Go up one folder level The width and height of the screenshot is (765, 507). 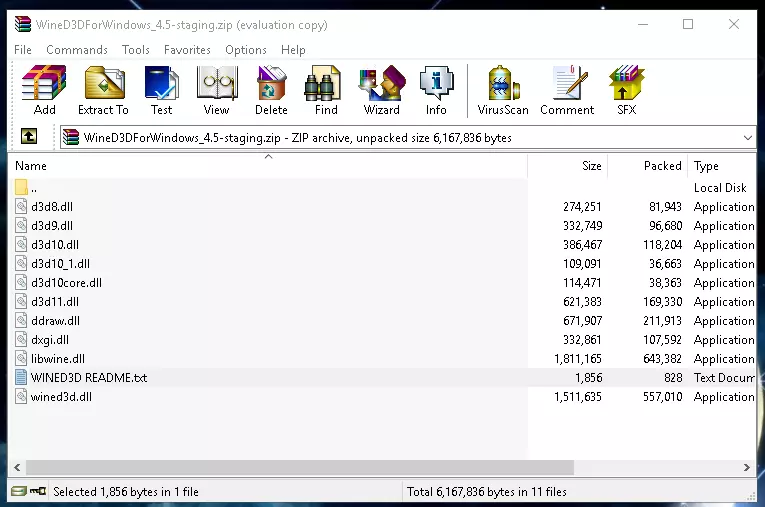click(29, 136)
